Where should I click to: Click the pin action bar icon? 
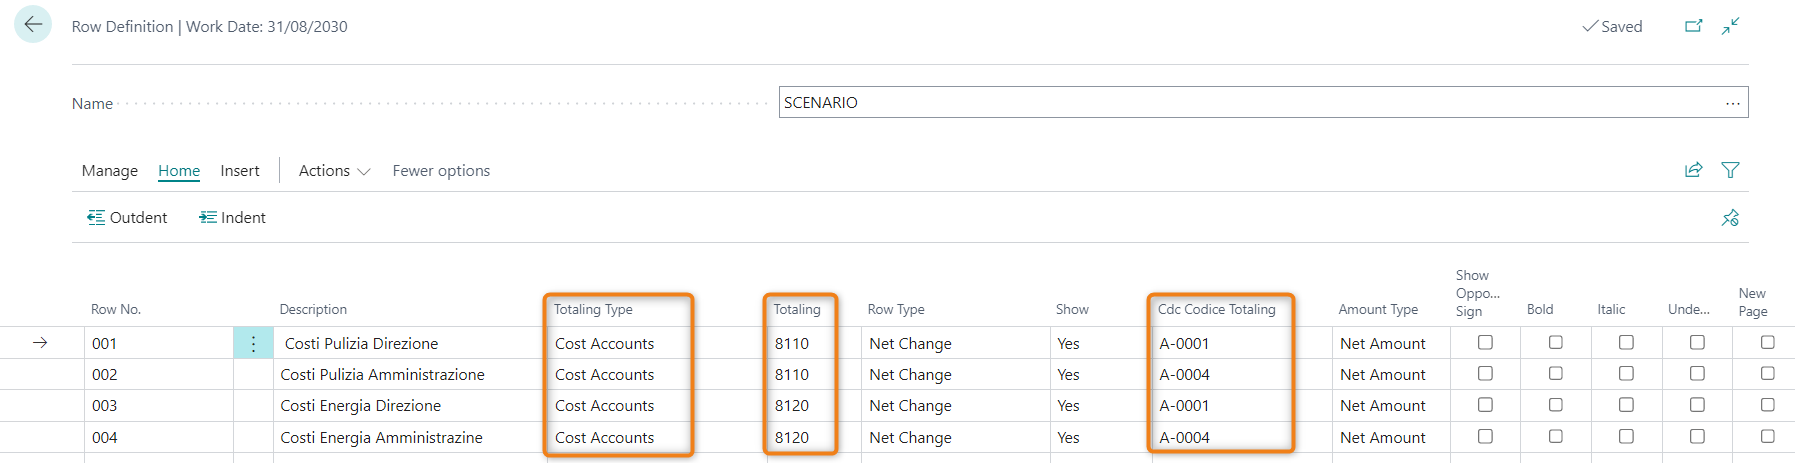[x=1730, y=218]
